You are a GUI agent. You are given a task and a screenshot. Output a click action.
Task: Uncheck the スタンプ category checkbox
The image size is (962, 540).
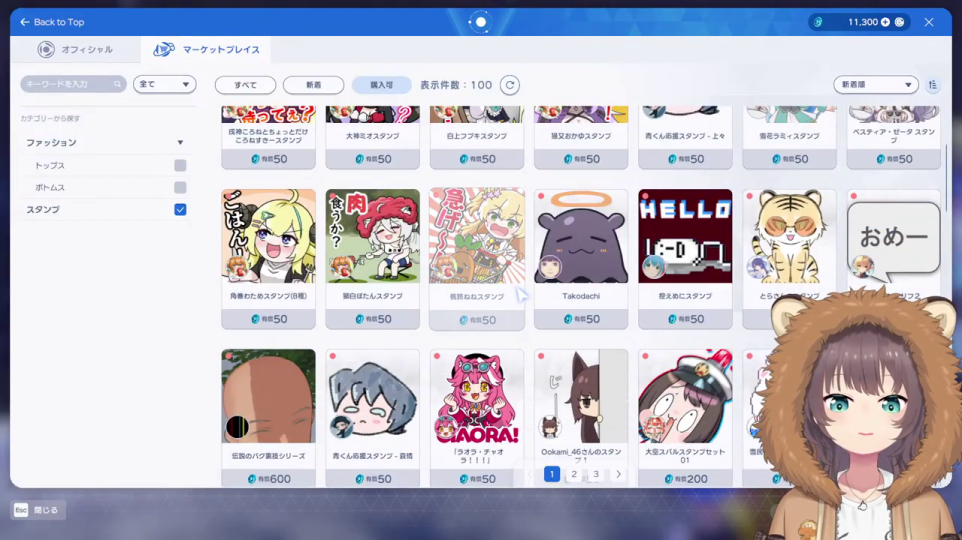coord(180,209)
